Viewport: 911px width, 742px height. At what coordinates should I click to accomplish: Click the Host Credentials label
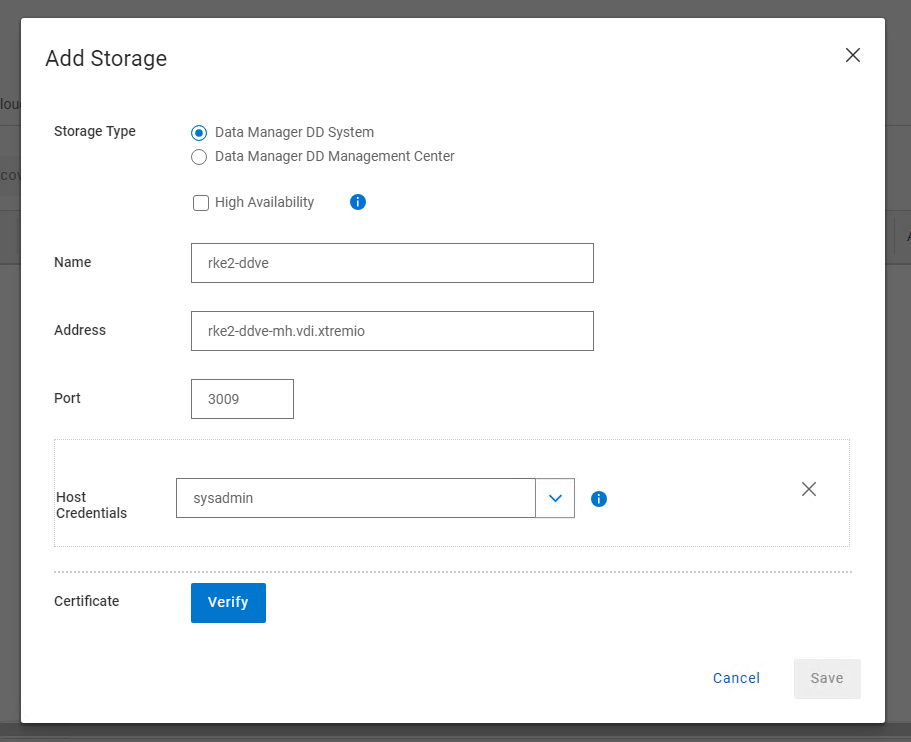click(x=91, y=505)
